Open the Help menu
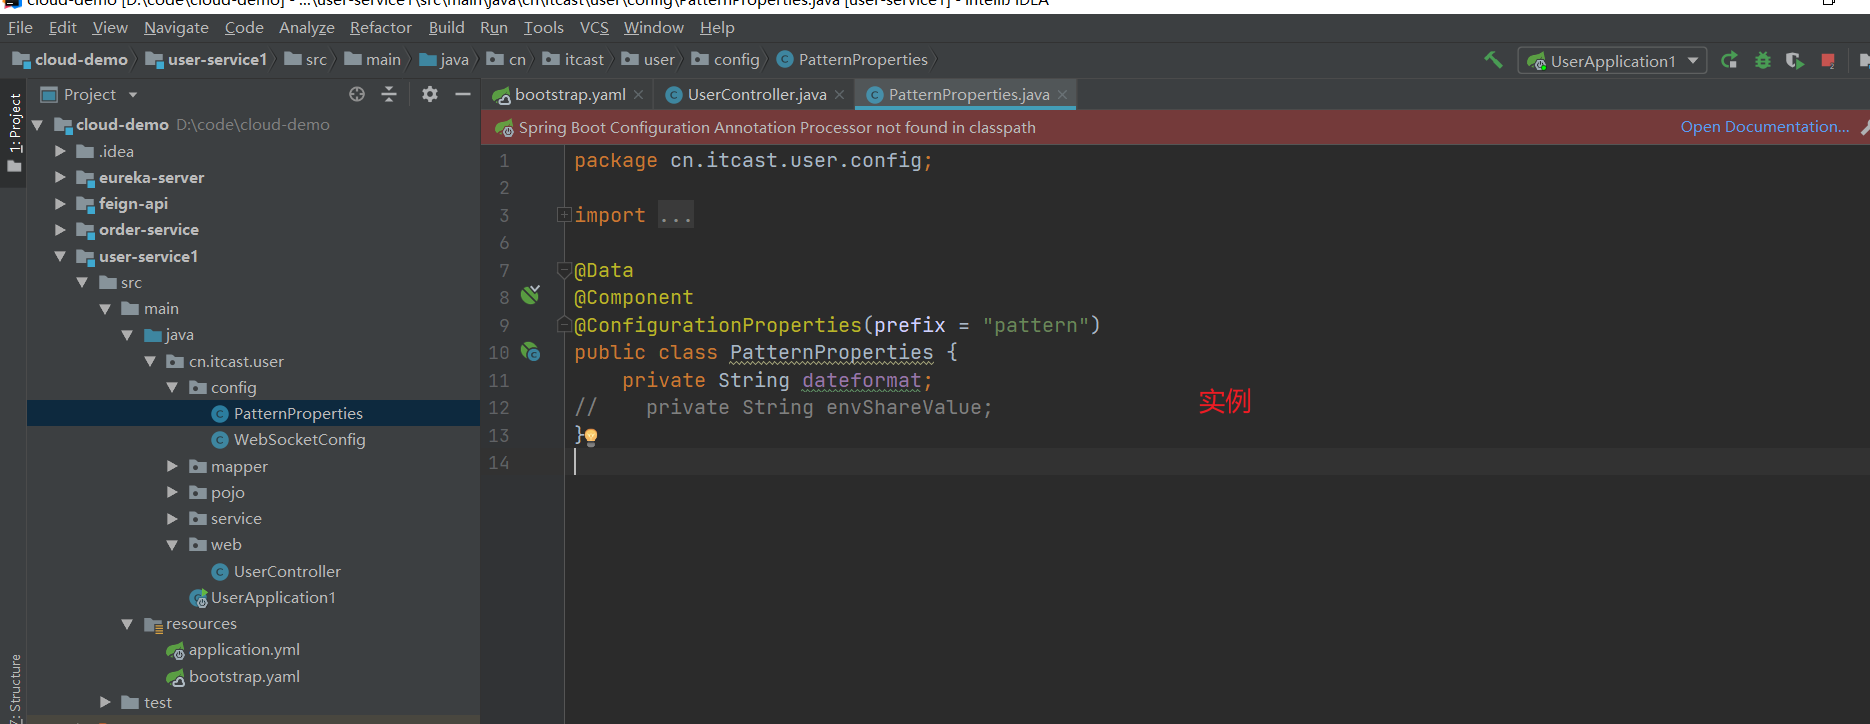The image size is (1870, 724). (x=717, y=28)
